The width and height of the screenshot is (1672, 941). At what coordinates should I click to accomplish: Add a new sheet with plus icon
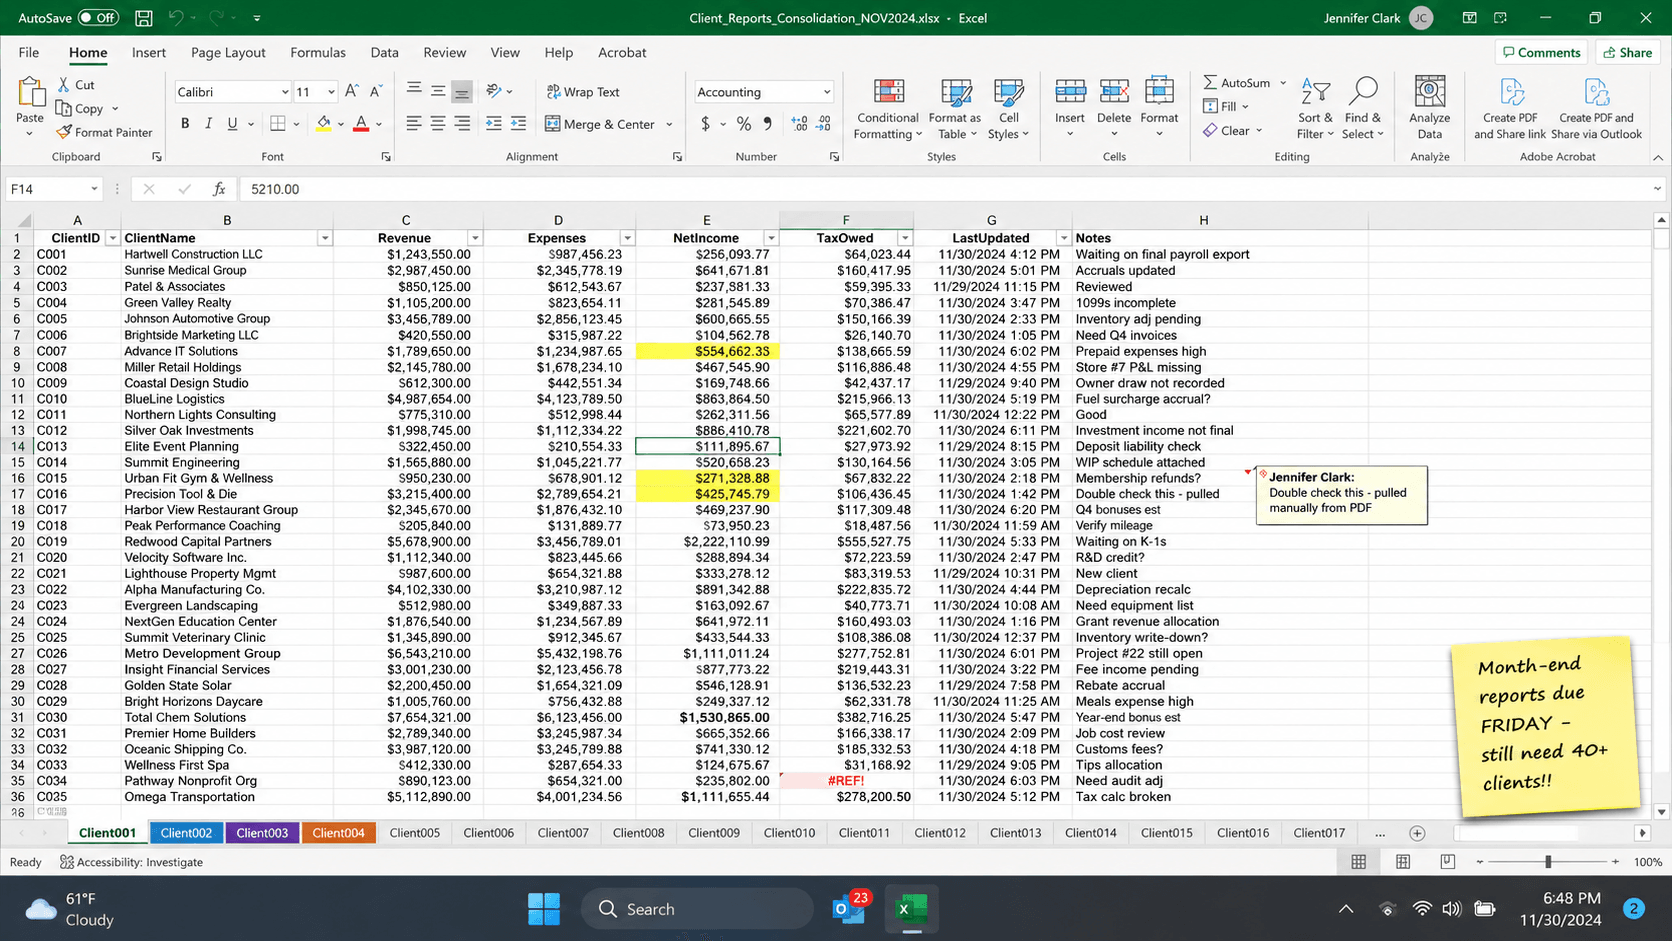pos(1417,833)
